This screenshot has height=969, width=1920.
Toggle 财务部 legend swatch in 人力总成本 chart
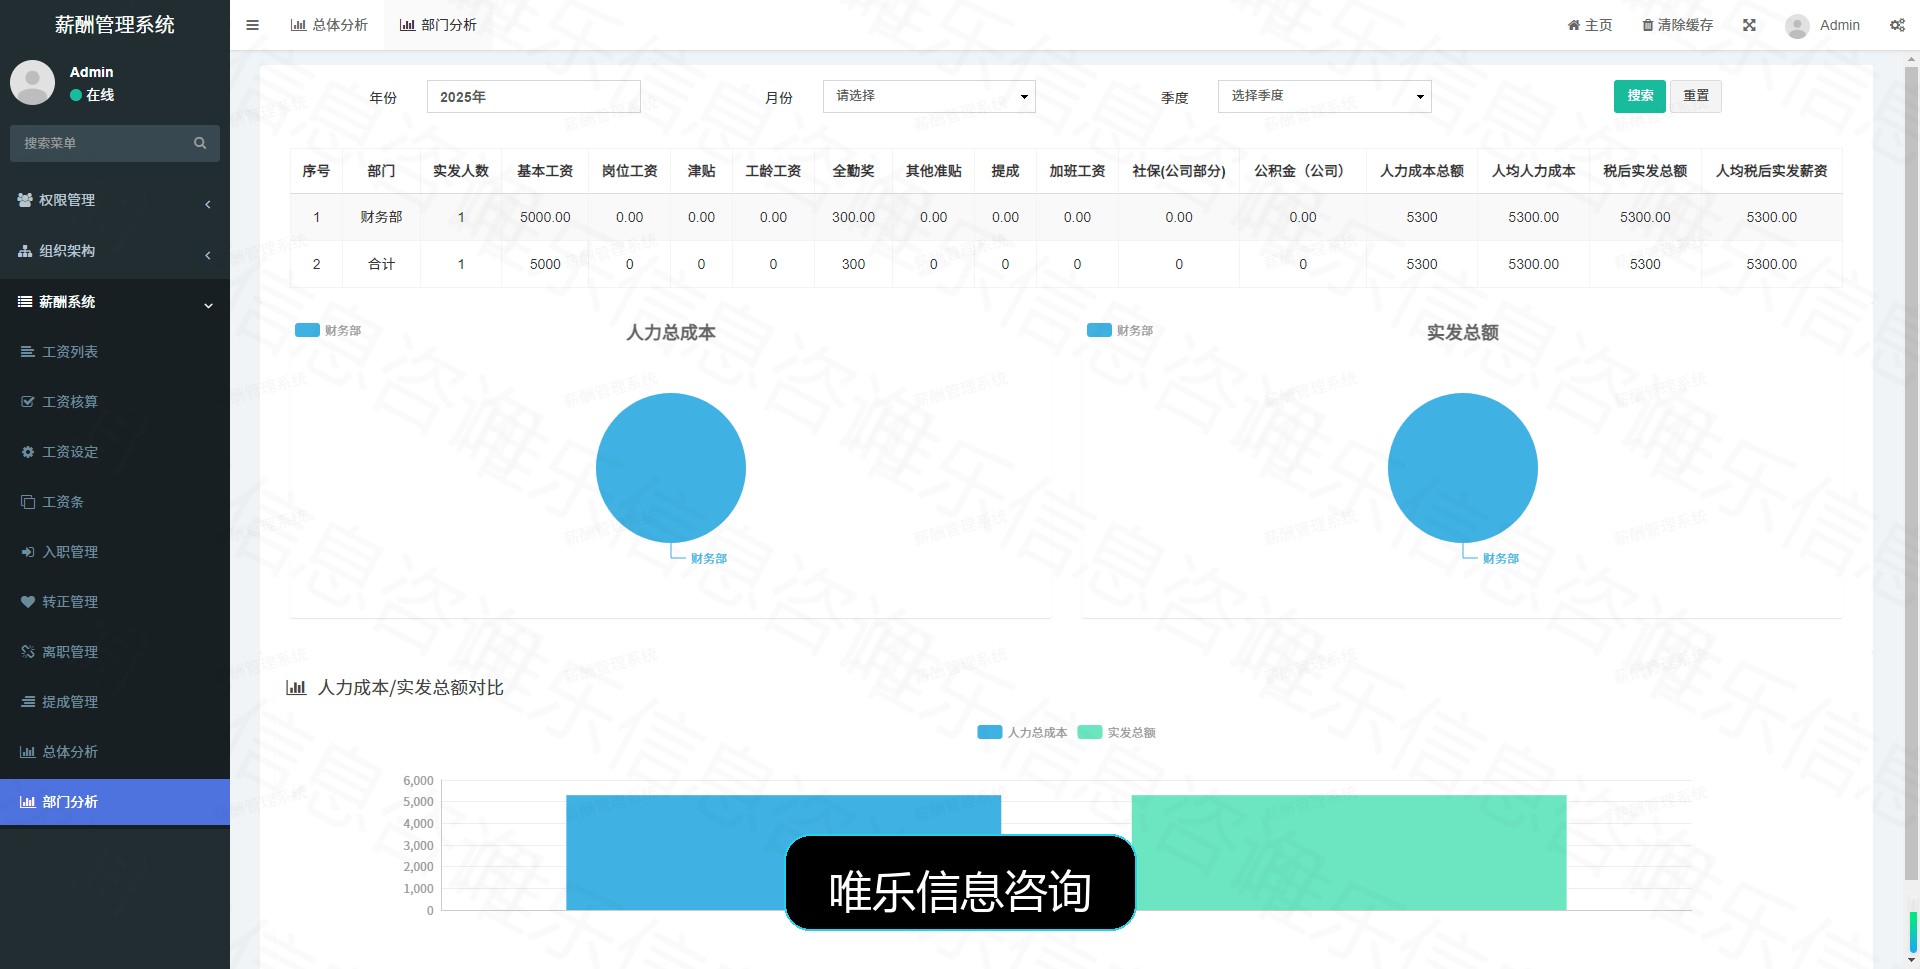[x=307, y=330]
